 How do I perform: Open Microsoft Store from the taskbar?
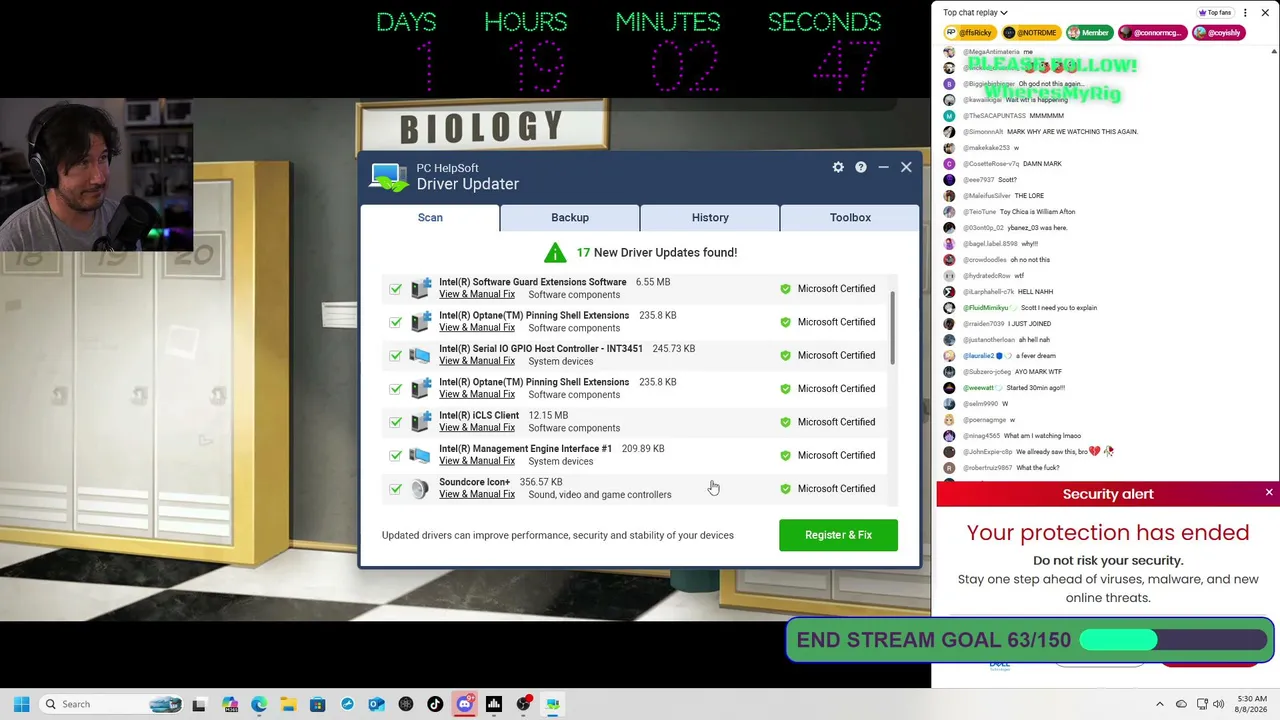coord(318,704)
